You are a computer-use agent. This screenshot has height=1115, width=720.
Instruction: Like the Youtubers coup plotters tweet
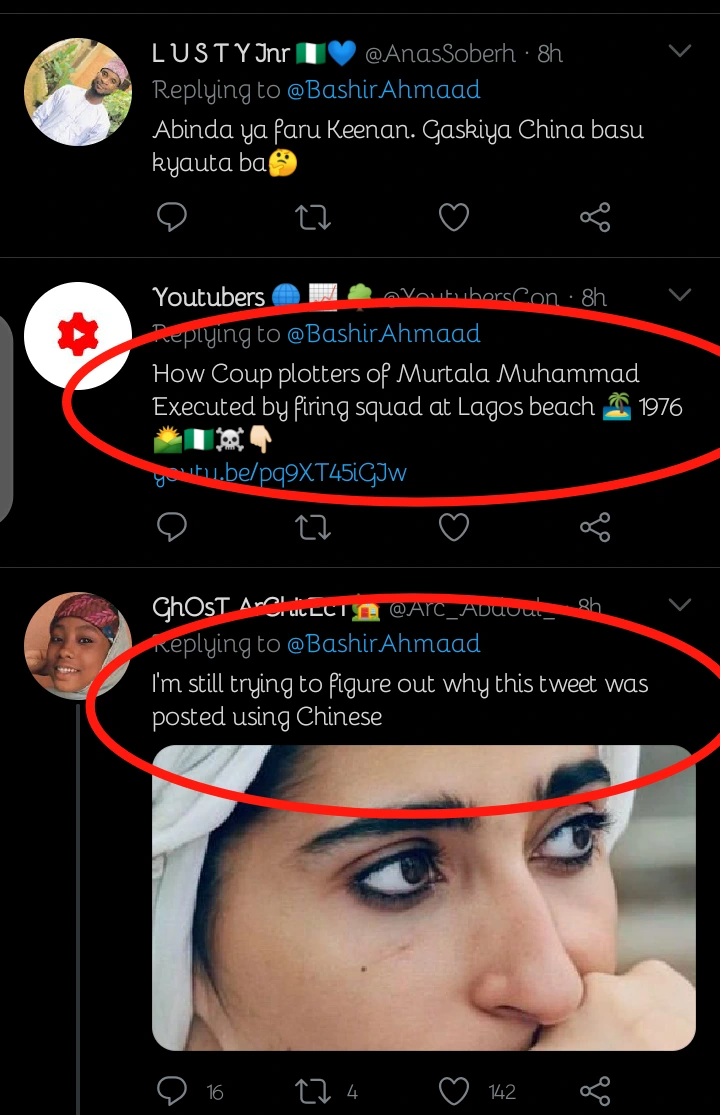point(454,527)
